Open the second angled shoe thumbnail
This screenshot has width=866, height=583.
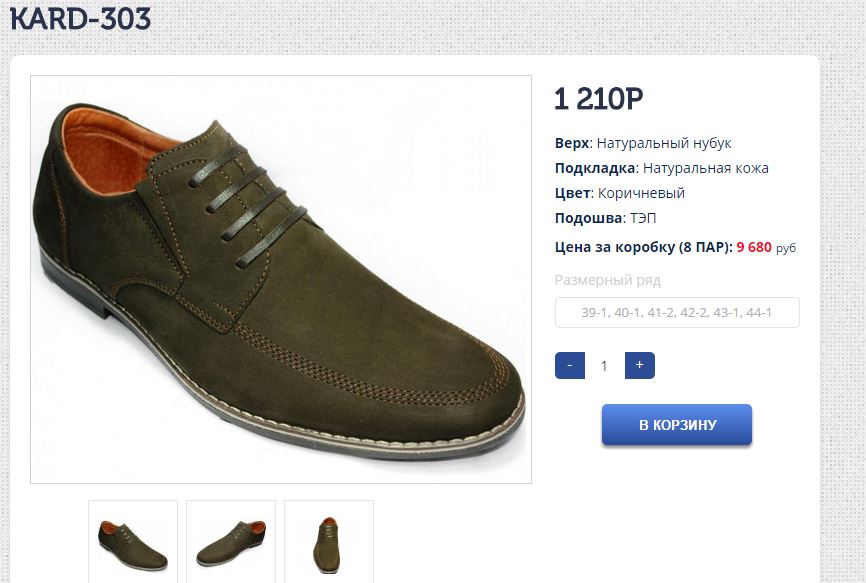click(x=231, y=541)
